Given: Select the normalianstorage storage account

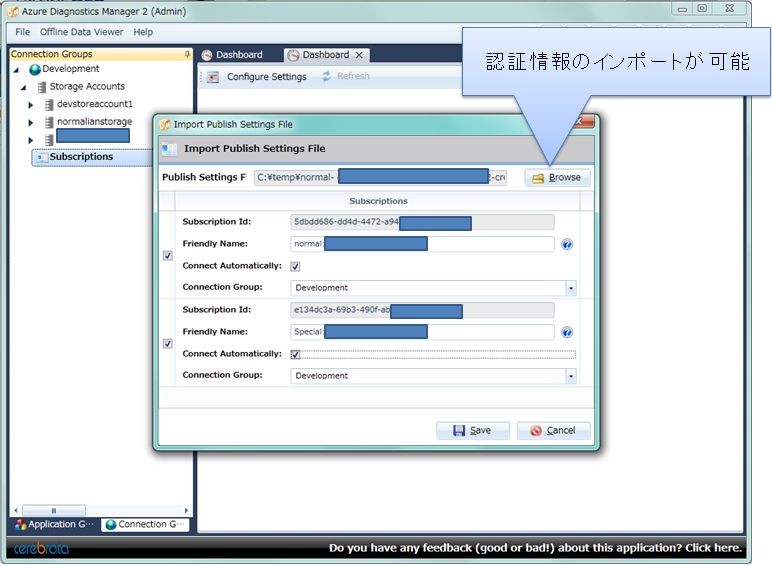Looking at the screenshot, I should 95,122.
